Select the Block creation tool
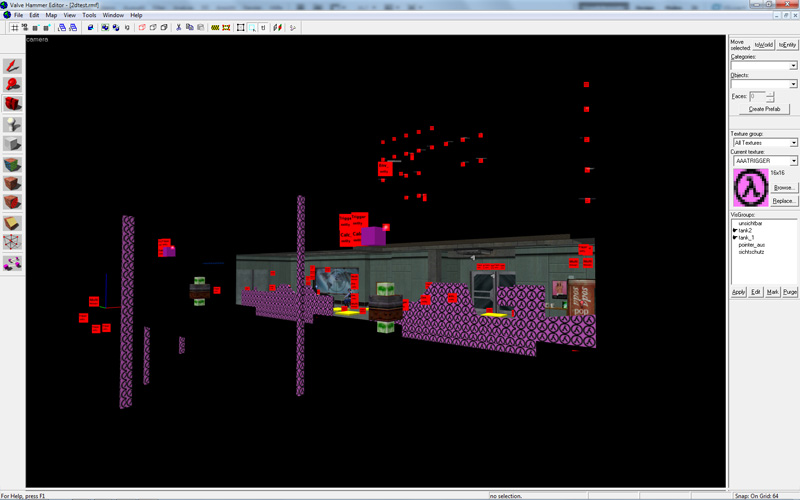 click(x=12, y=143)
